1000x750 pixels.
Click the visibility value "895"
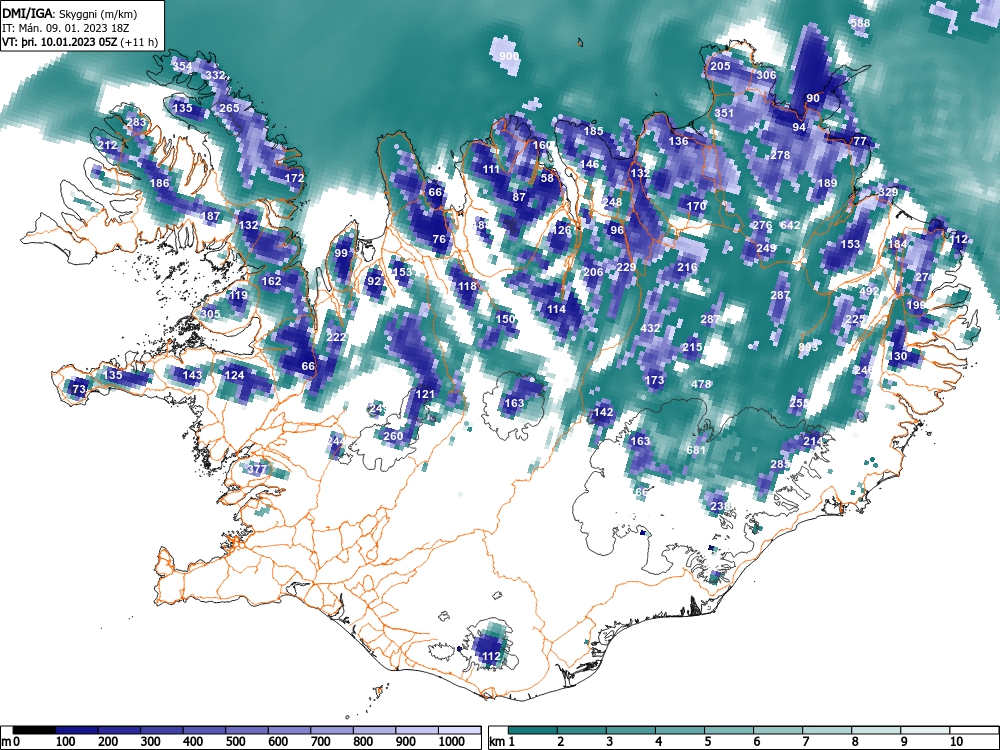point(808,347)
